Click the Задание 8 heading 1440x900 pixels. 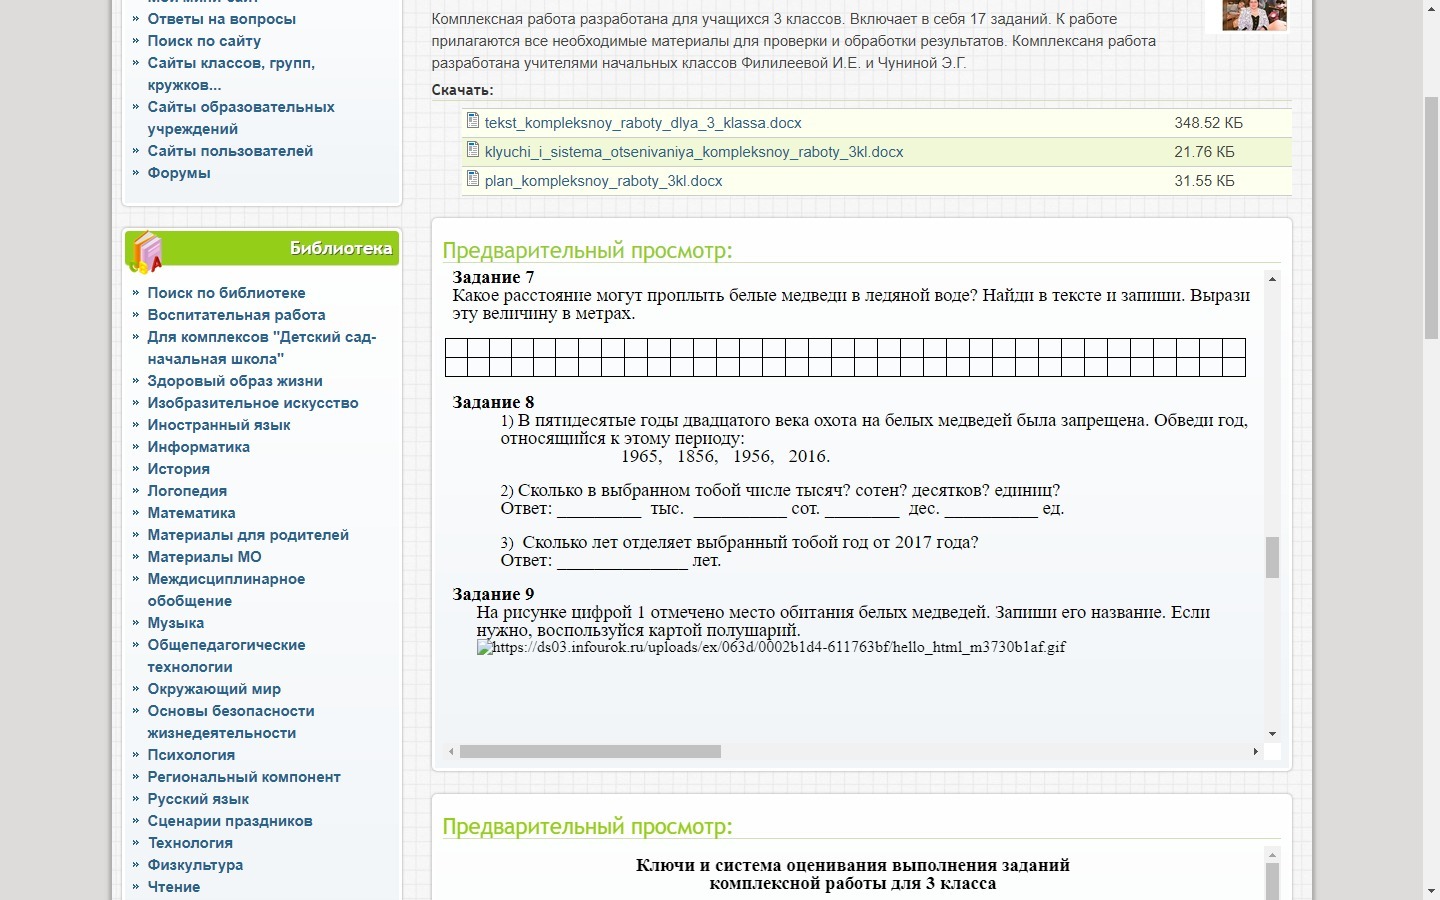click(x=493, y=402)
